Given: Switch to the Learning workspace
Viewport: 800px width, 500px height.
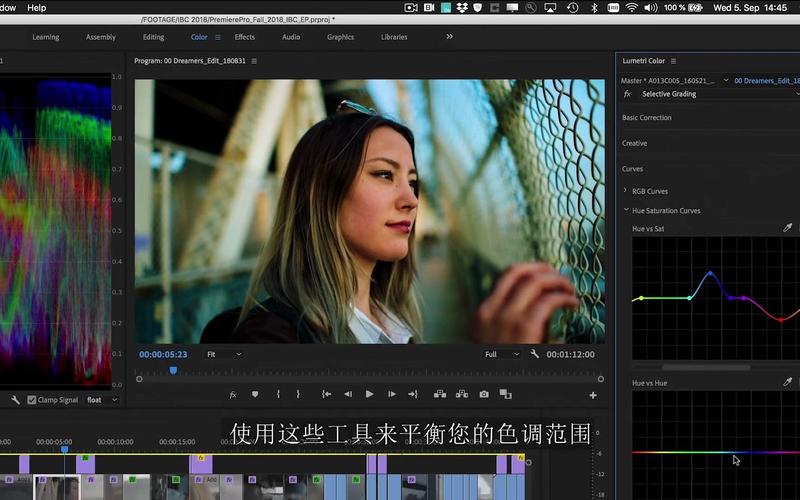Looking at the screenshot, I should [46, 37].
